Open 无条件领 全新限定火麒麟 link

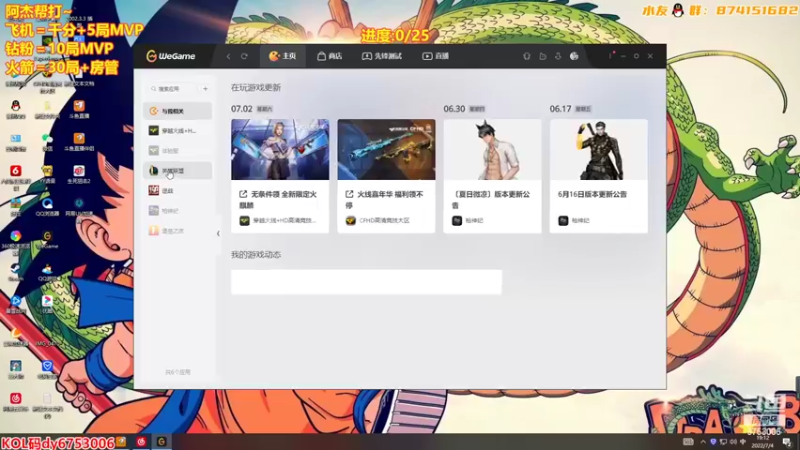pyautogui.click(x=278, y=199)
